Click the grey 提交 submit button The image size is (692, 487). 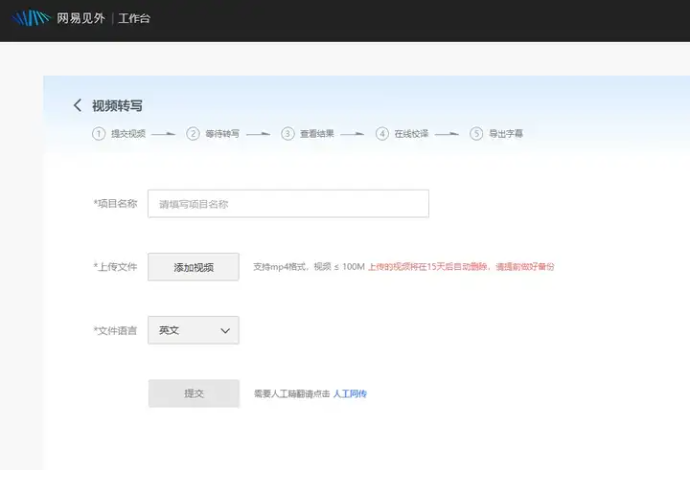[x=194, y=393]
